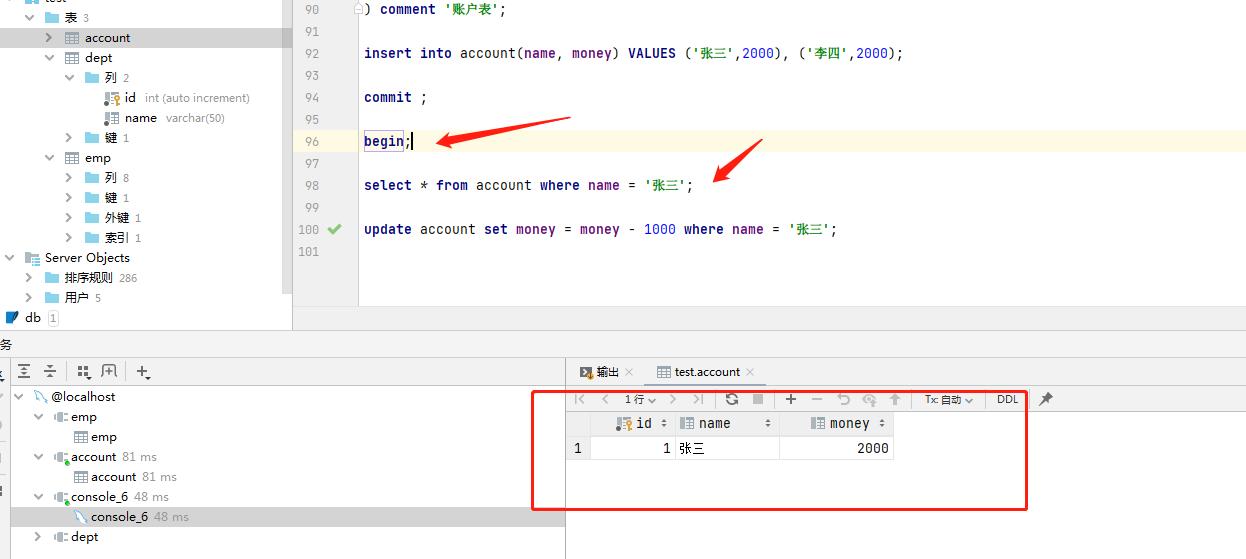Click Collapse All in Services toolbar
Viewport: 1246px width, 559px height.
tap(49, 371)
